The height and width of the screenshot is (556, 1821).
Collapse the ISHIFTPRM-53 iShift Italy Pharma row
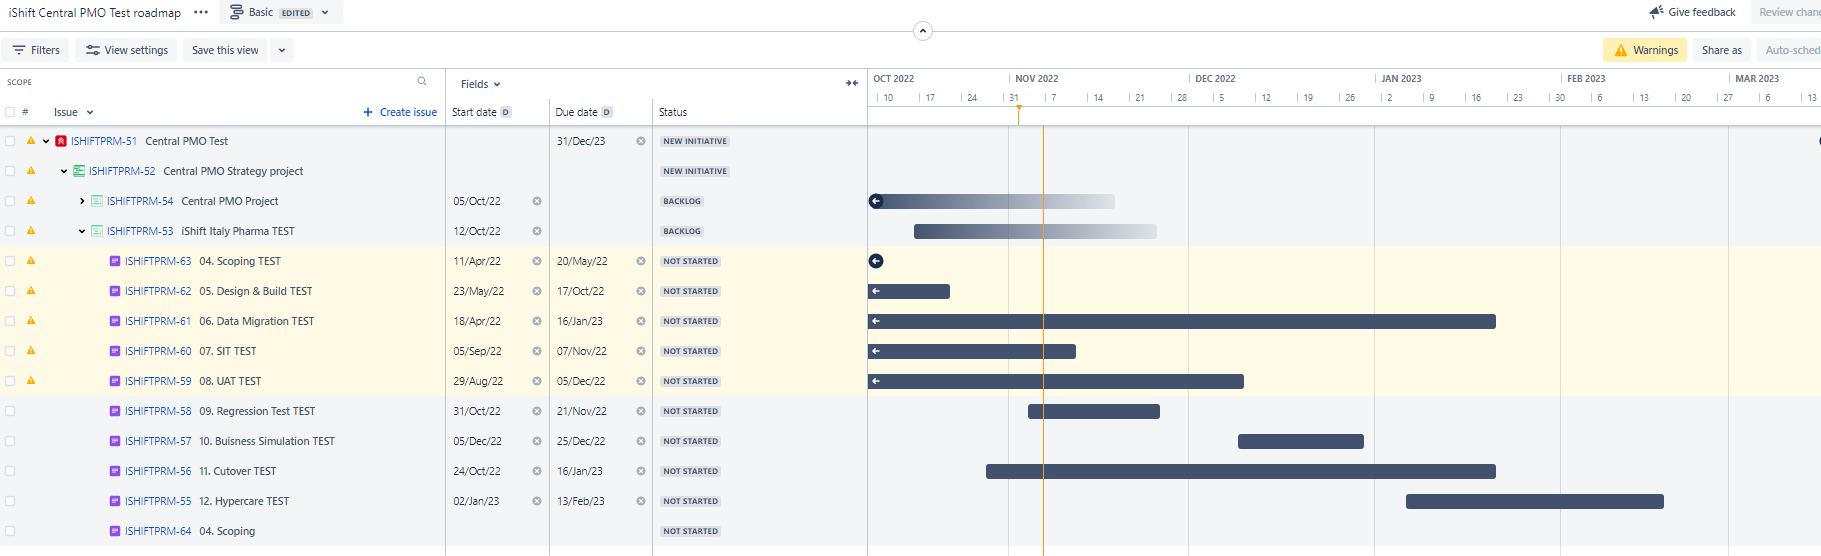pyautogui.click(x=82, y=231)
